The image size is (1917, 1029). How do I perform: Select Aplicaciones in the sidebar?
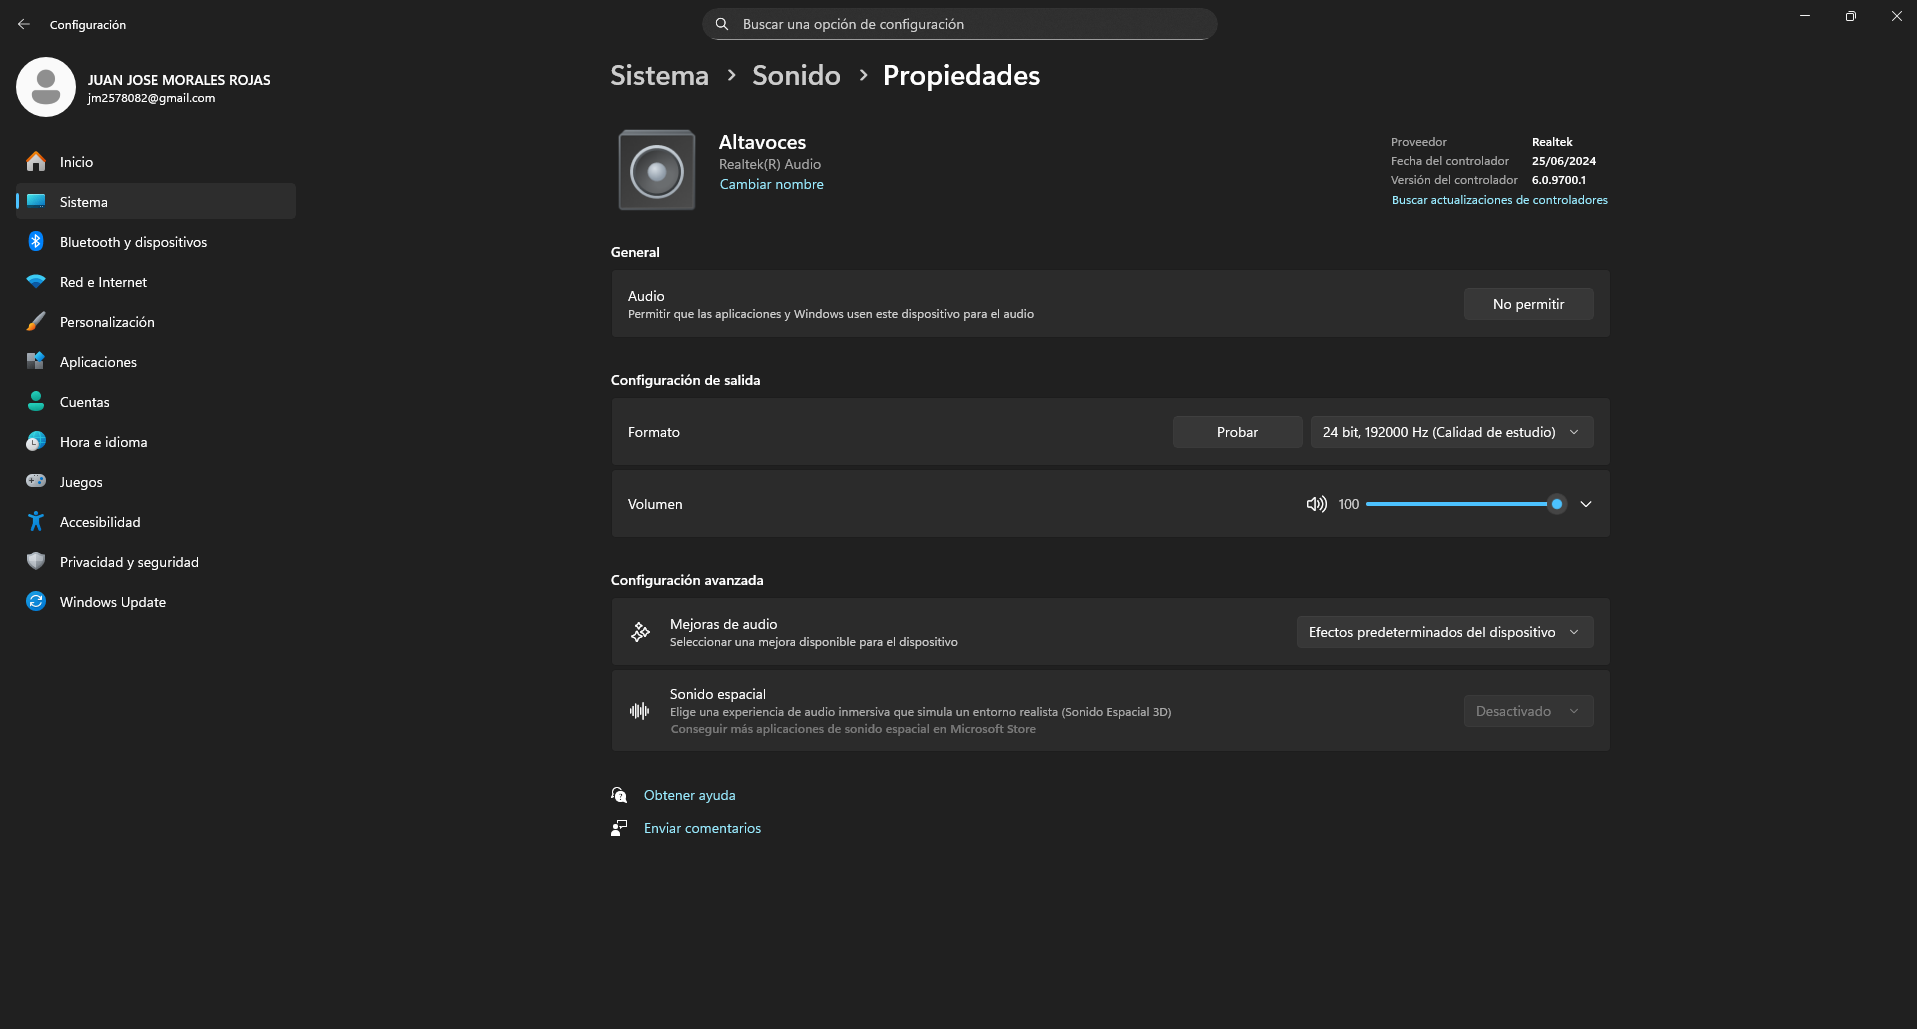156,361
